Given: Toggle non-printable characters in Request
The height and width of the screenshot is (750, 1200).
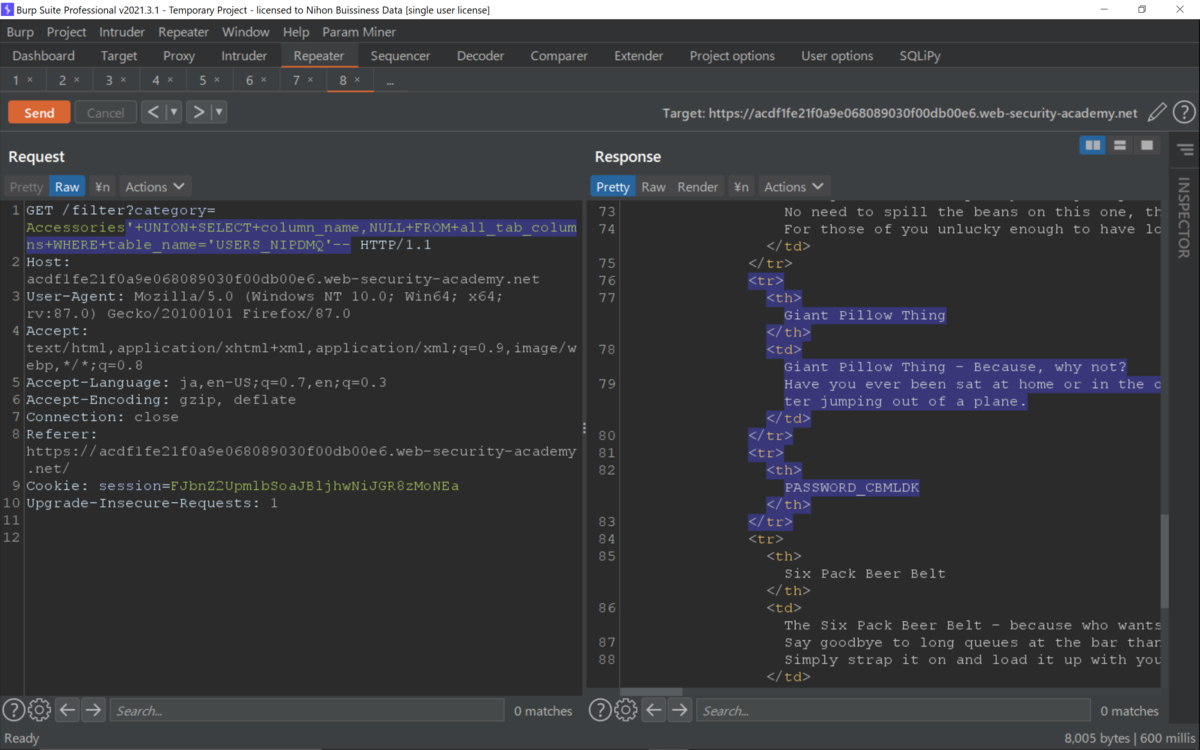Looking at the screenshot, I should (102, 187).
